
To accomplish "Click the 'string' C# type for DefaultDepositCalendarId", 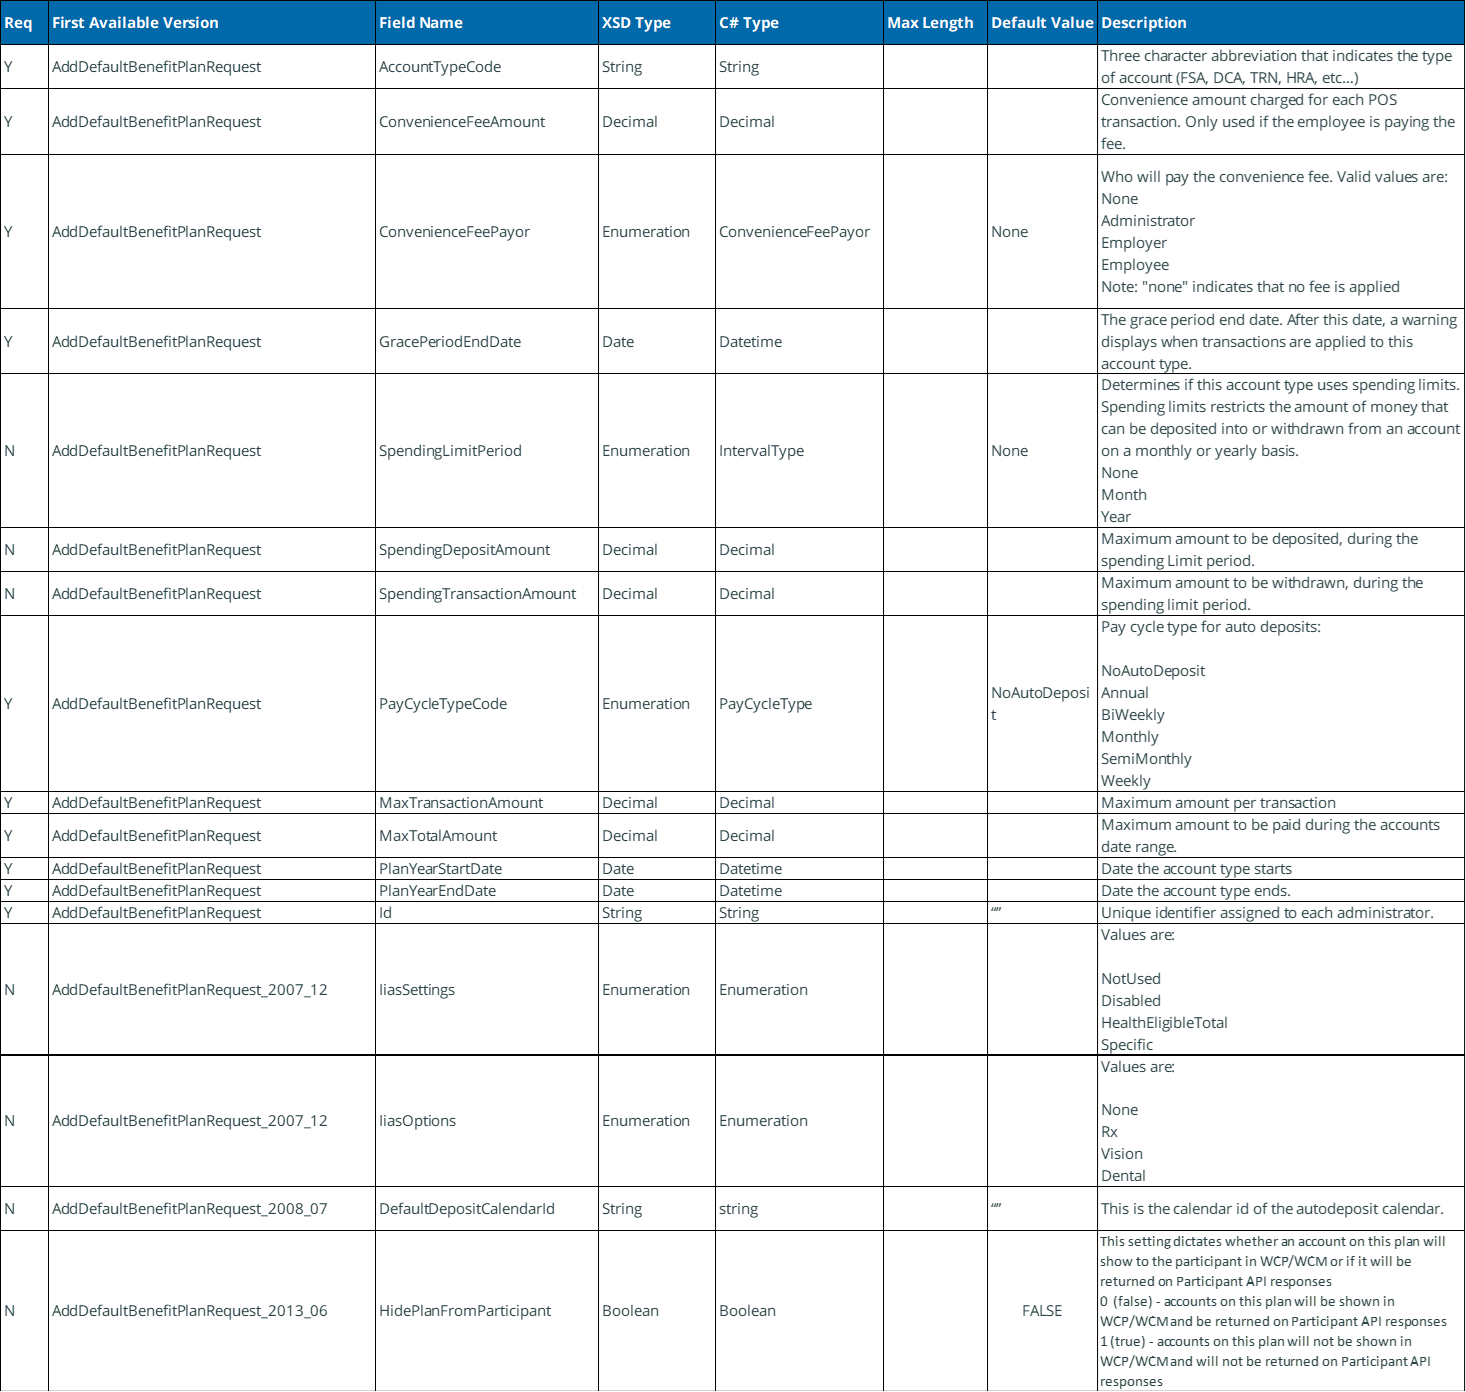I will point(799,1209).
